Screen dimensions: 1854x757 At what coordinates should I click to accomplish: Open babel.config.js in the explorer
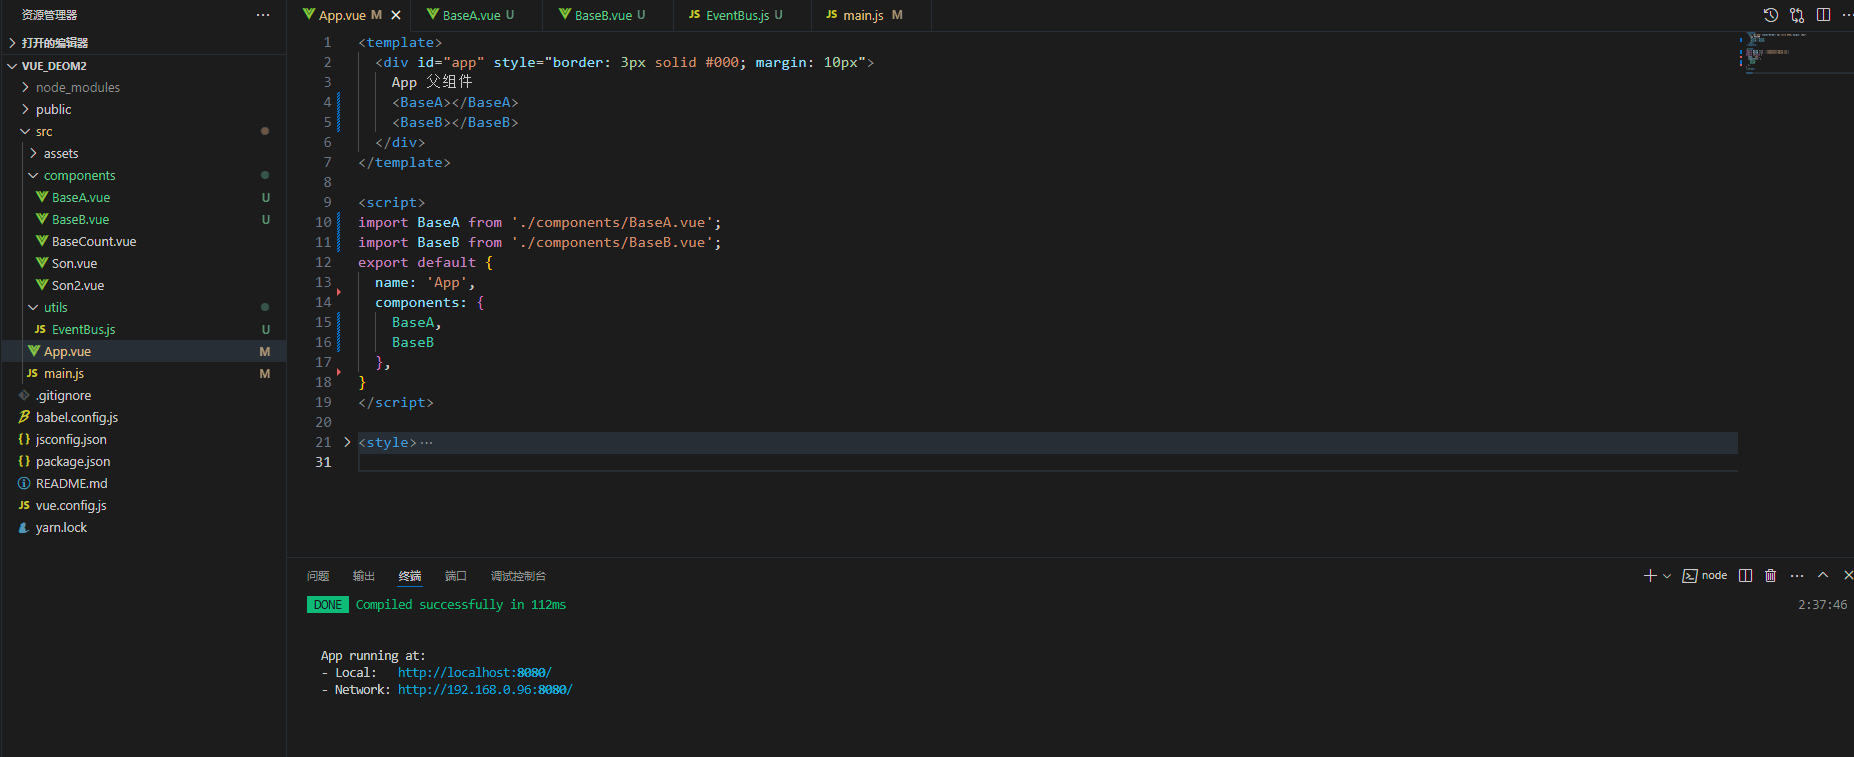(144, 418)
